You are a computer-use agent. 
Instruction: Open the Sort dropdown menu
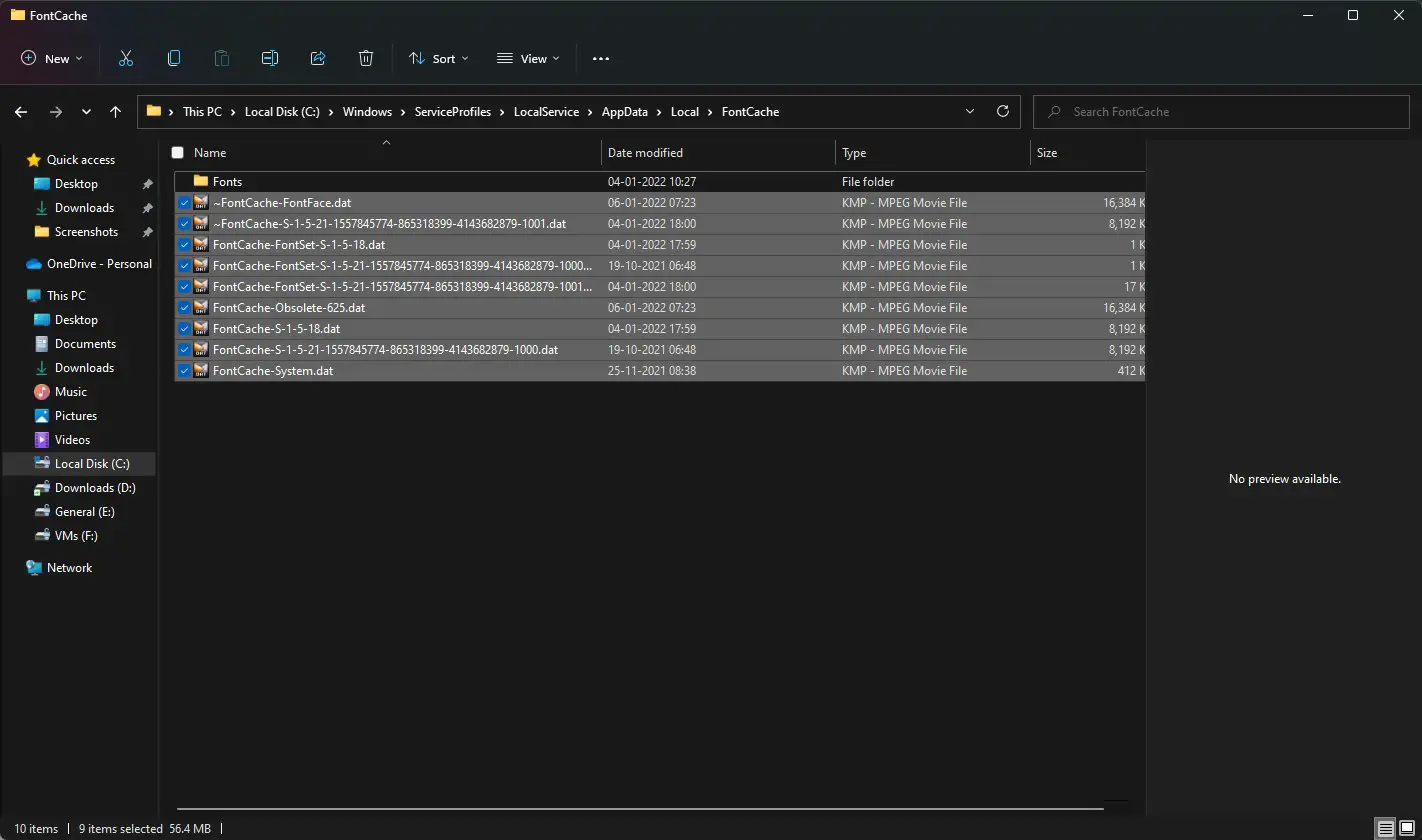[x=439, y=59]
